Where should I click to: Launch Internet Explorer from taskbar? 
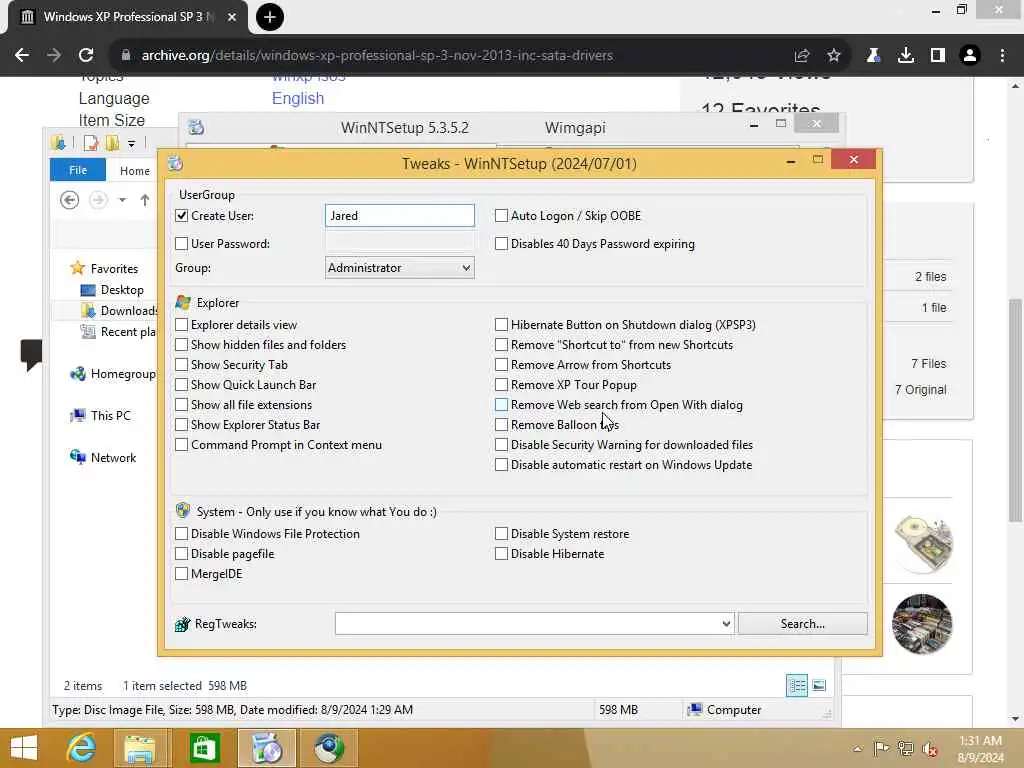pos(81,748)
